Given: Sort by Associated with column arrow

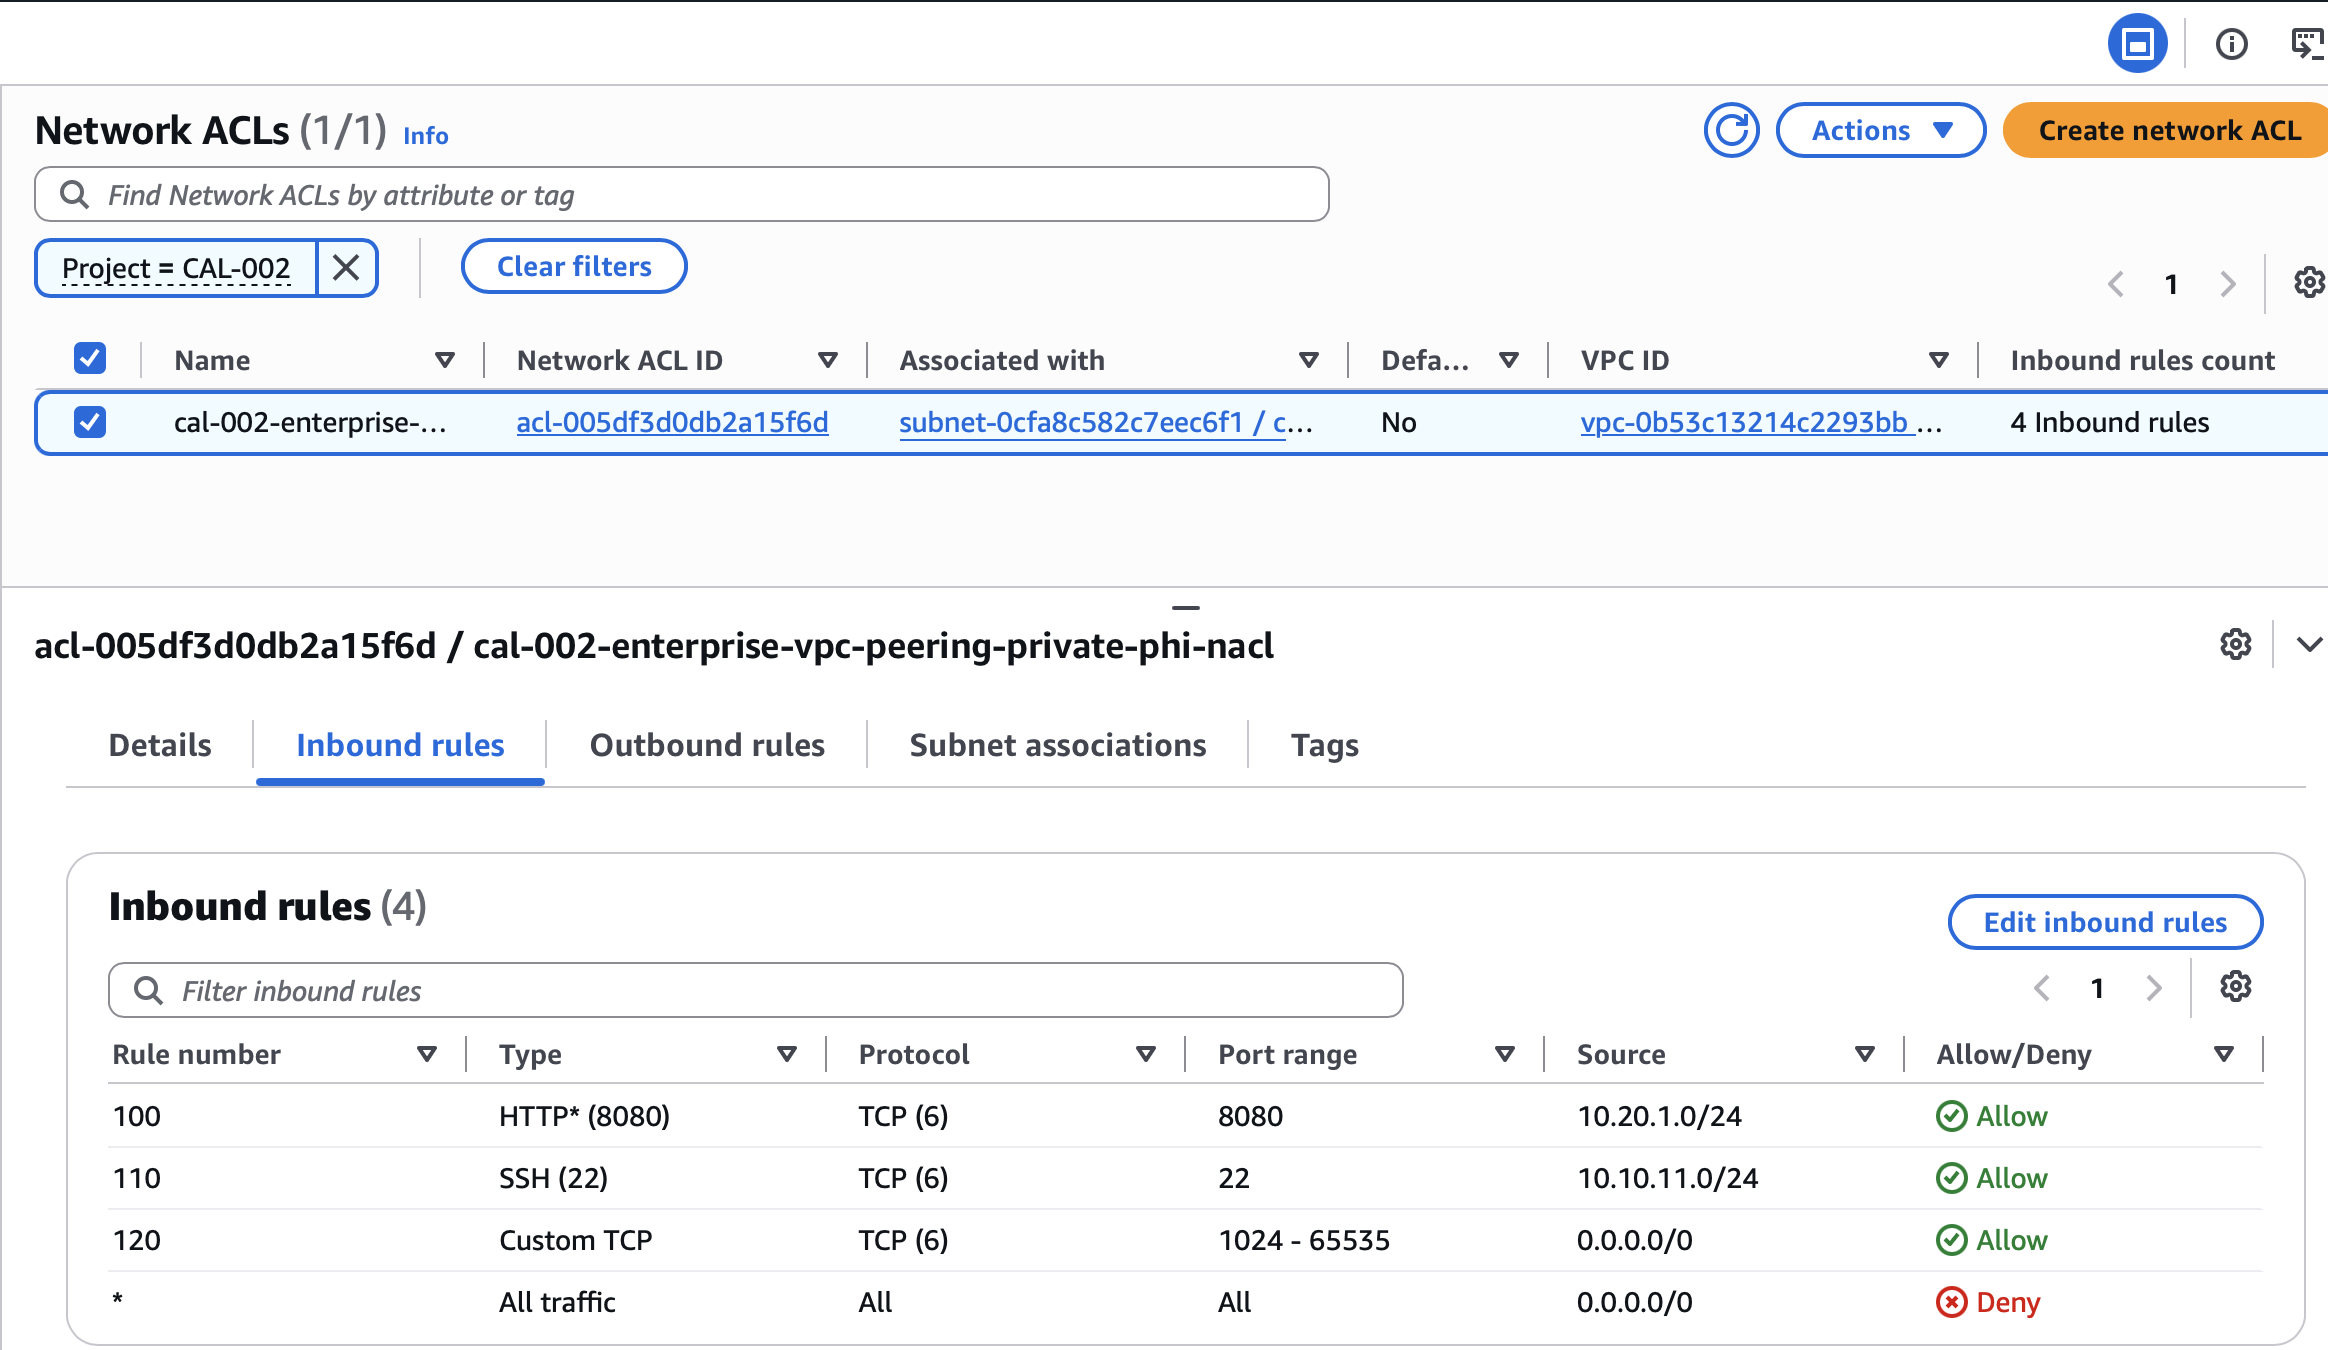Looking at the screenshot, I should (x=1308, y=360).
